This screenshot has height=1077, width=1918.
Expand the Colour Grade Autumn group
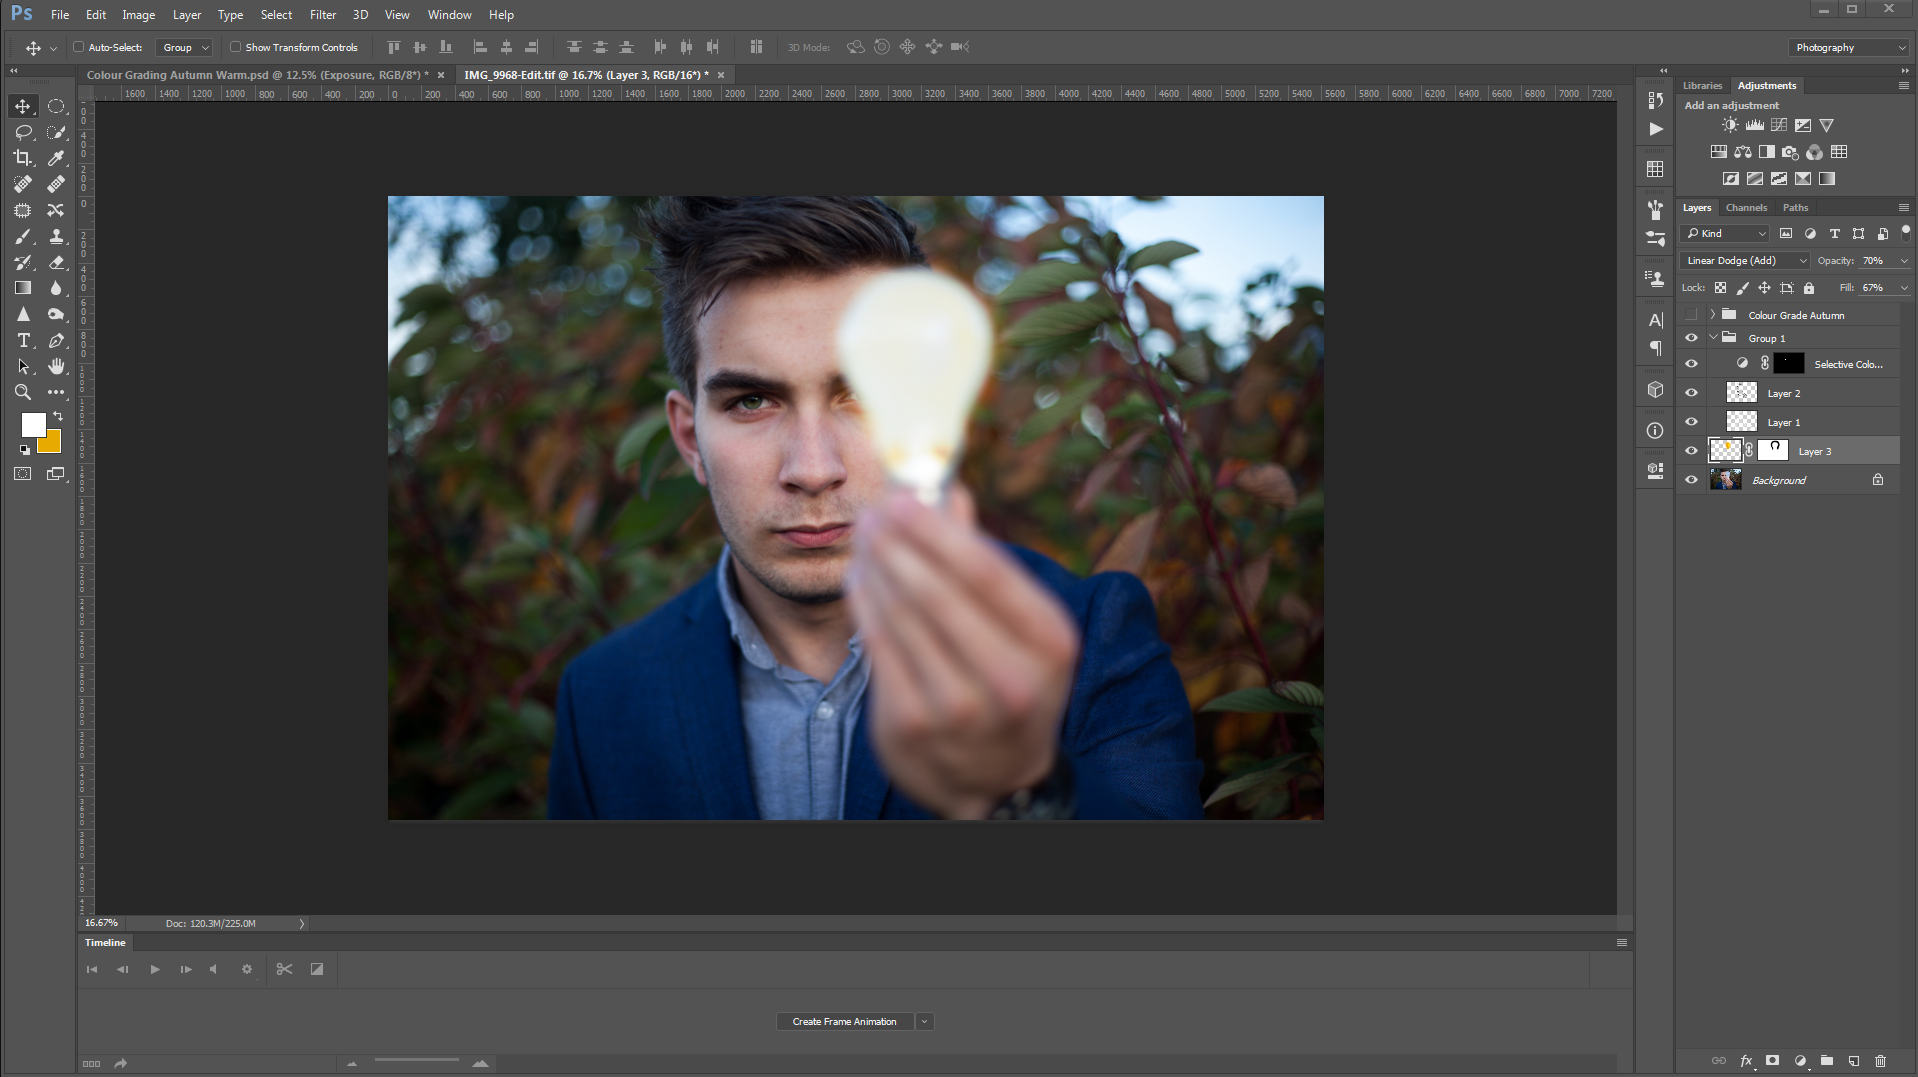coord(1713,315)
